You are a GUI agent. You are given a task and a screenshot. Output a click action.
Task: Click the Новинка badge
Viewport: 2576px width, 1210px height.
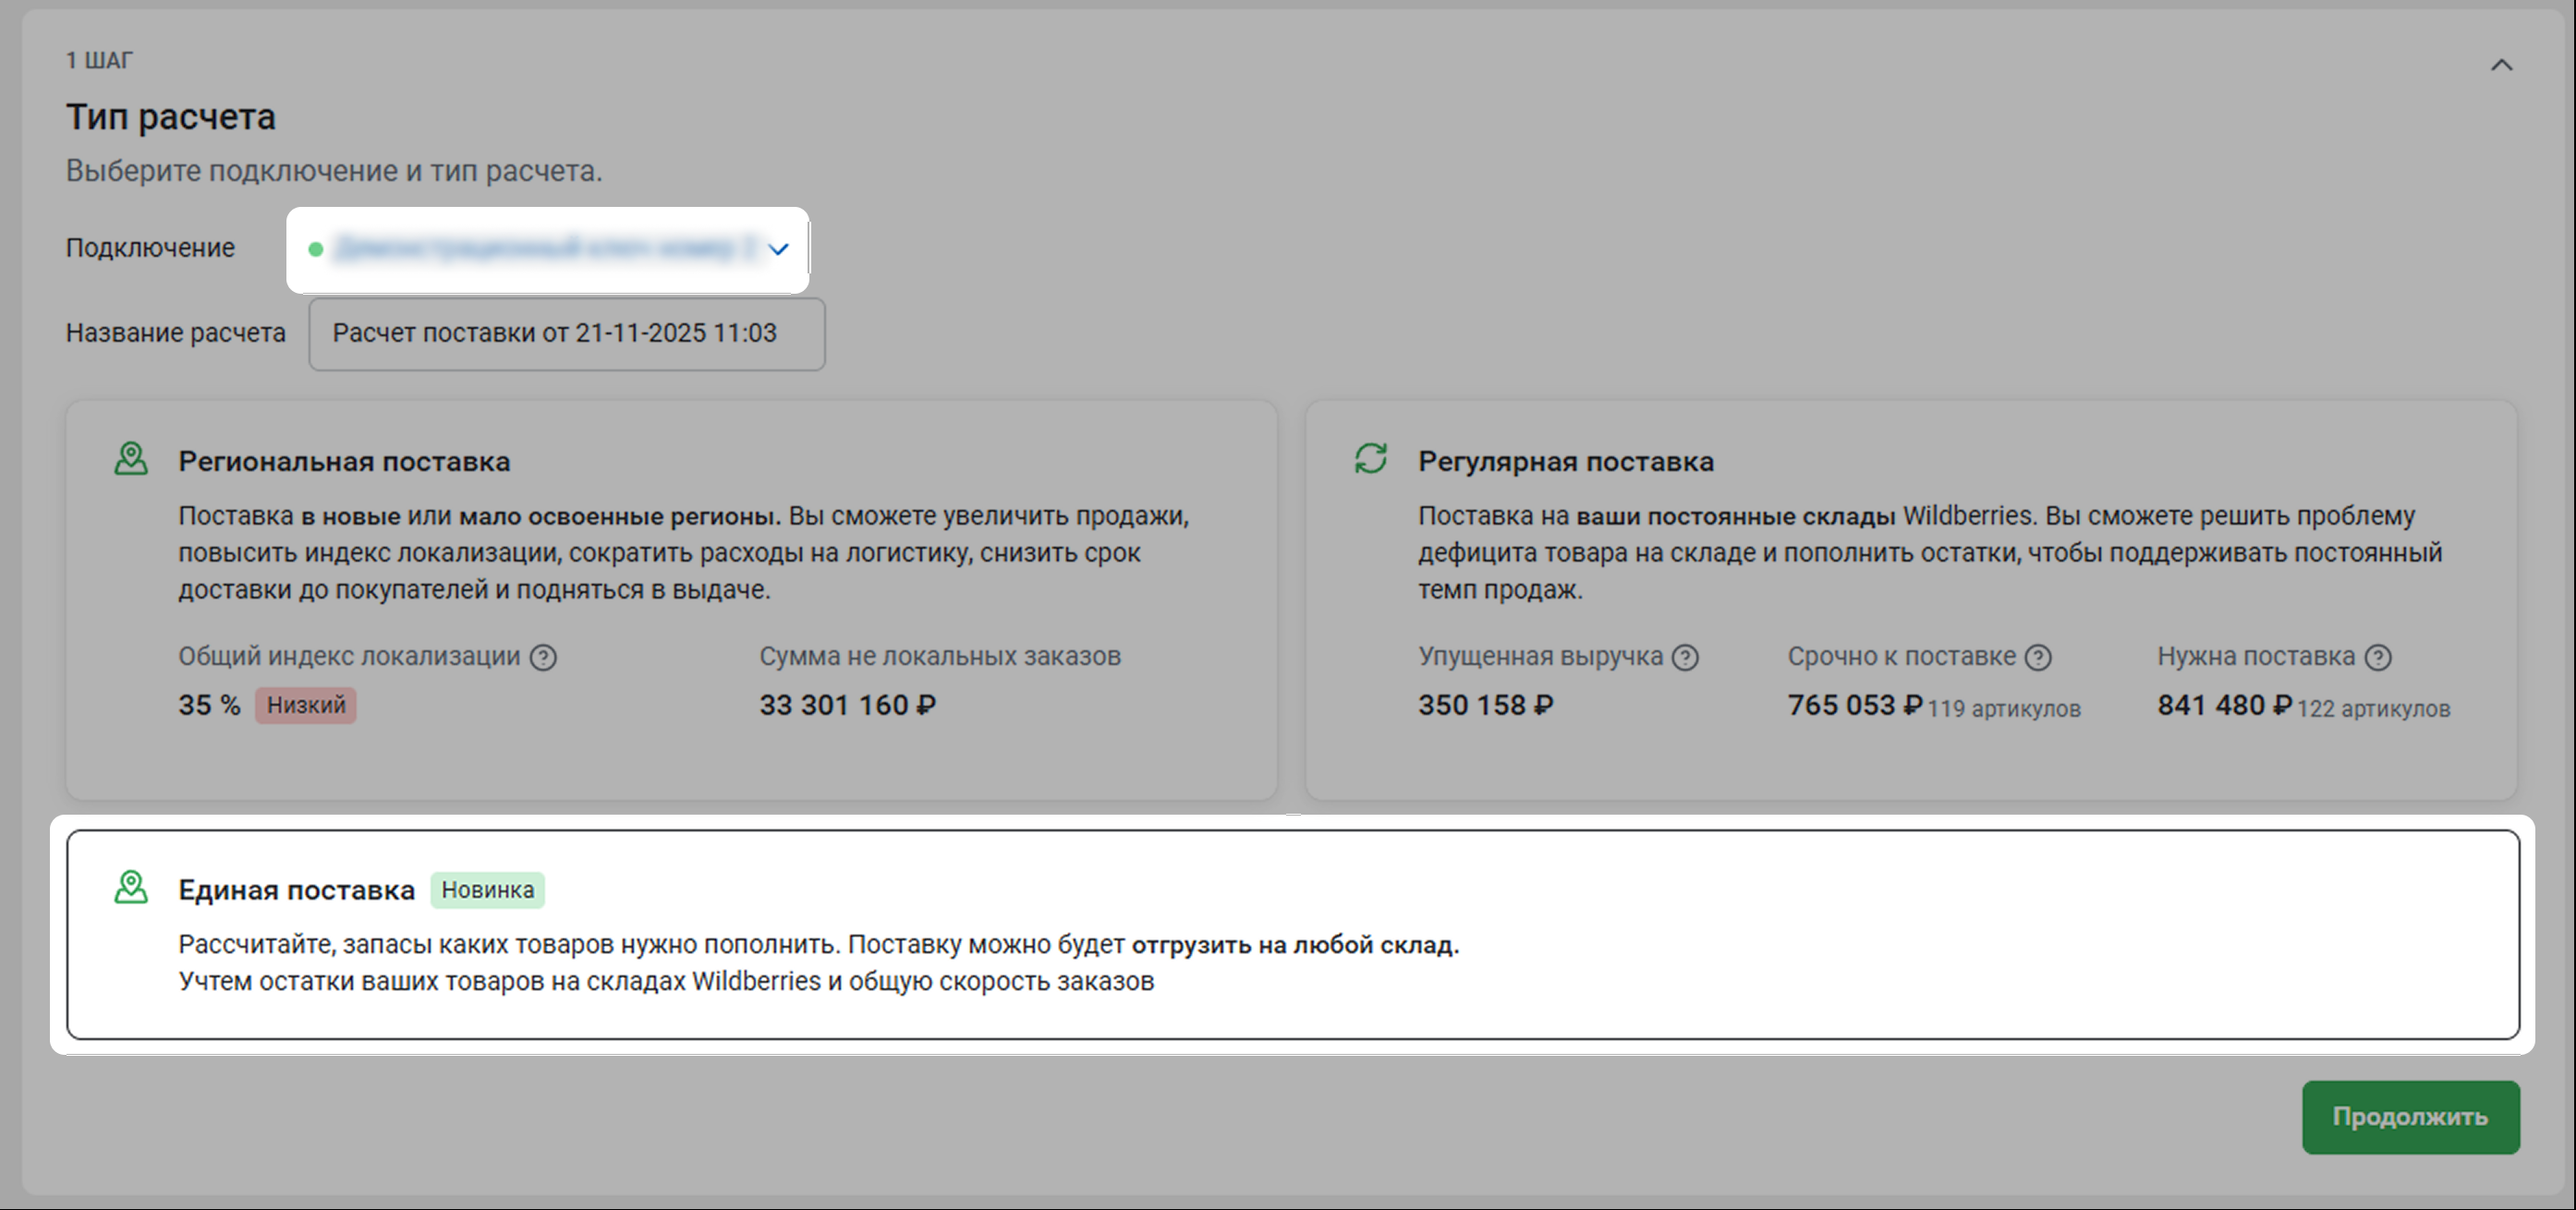(x=487, y=890)
